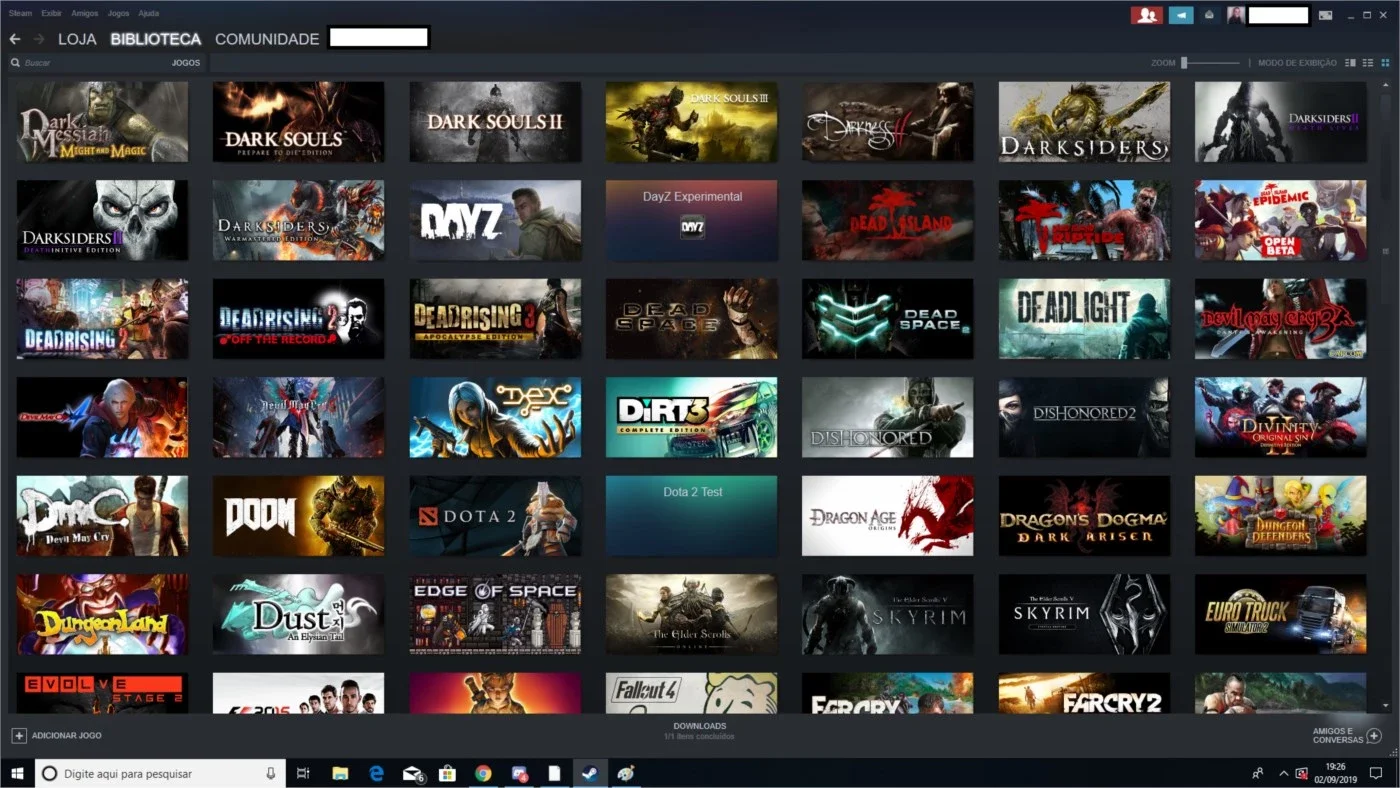Open the Mail app in taskbar

click(x=412, y=773)
